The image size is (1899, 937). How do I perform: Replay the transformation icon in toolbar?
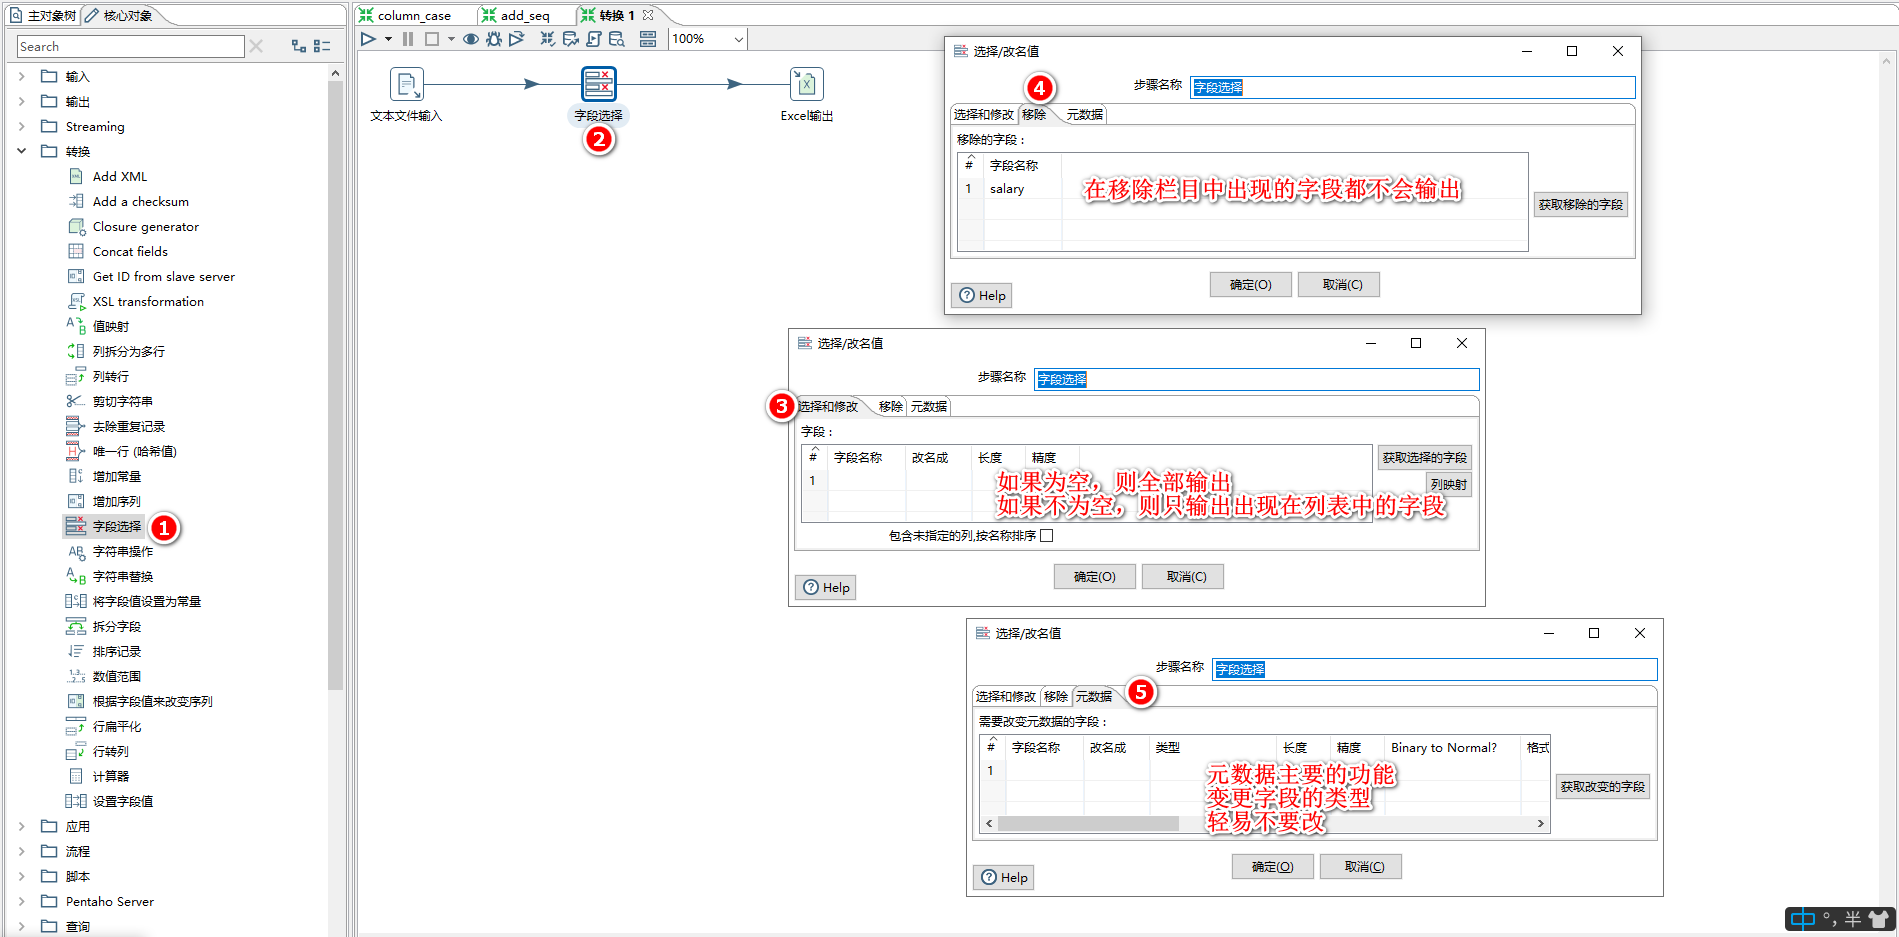(517, 39)
